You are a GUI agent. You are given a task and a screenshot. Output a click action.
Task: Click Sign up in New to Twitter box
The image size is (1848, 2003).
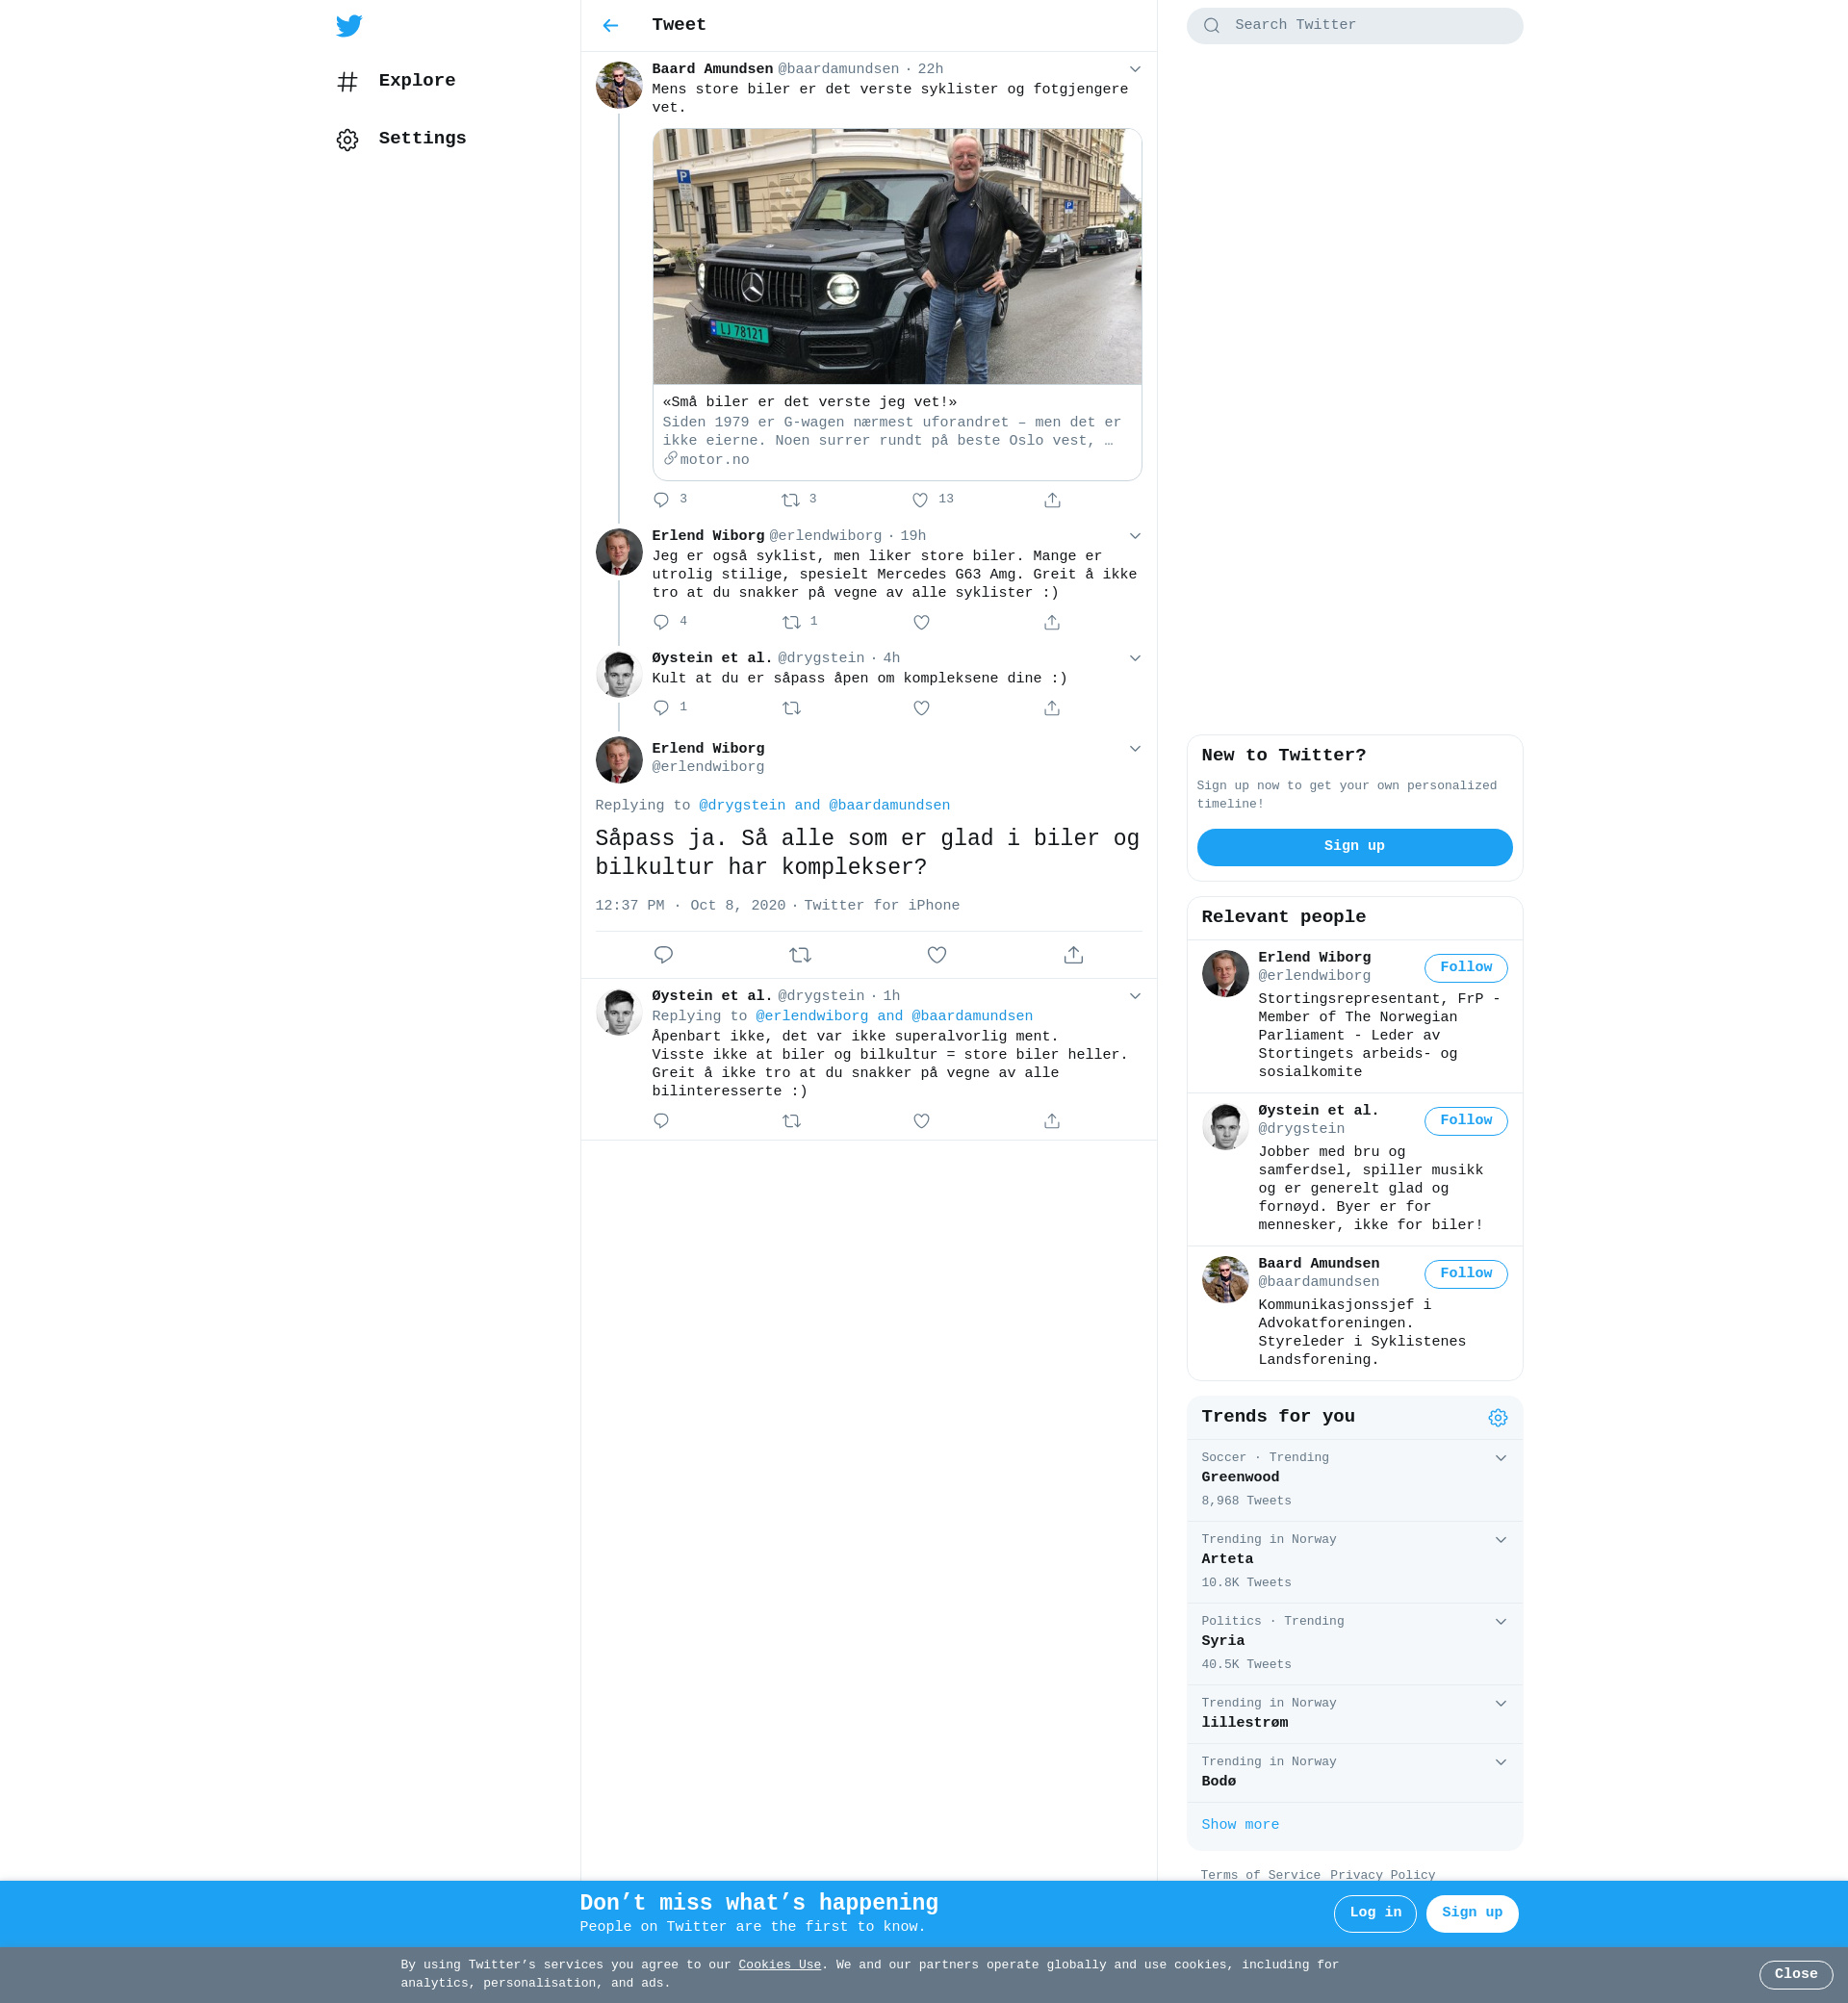point(1354,847)
